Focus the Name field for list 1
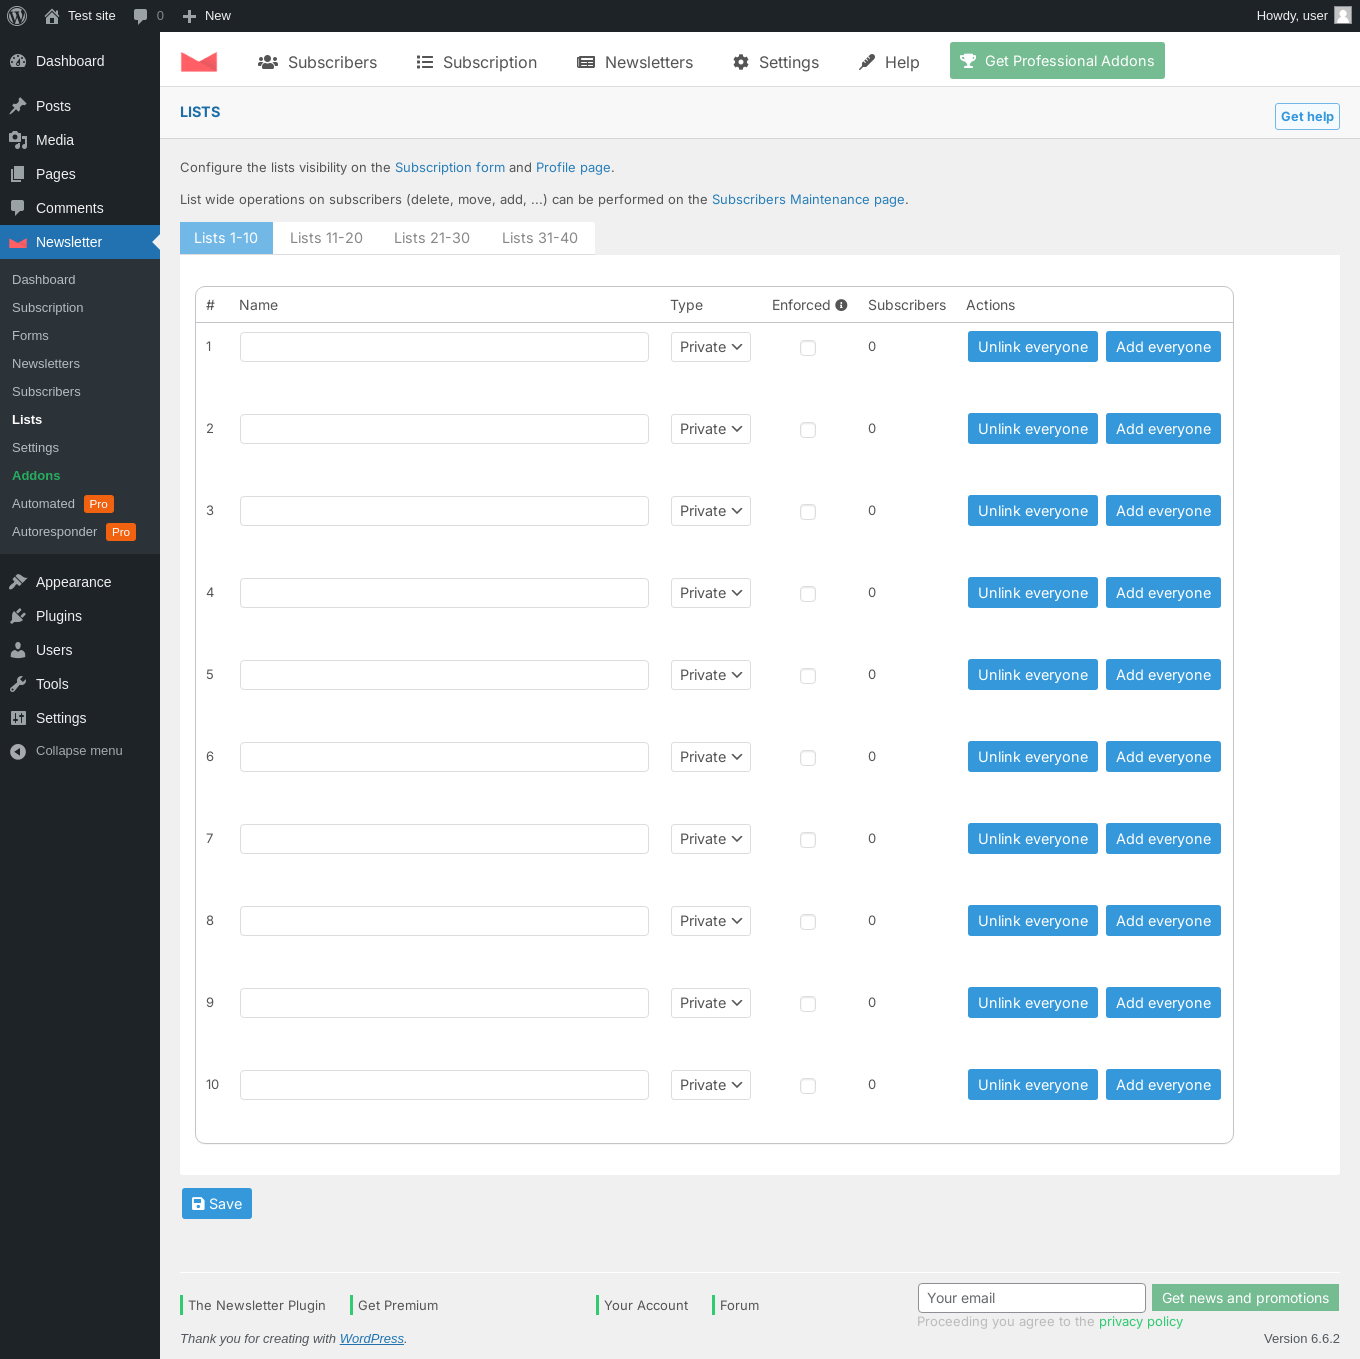 444,347
